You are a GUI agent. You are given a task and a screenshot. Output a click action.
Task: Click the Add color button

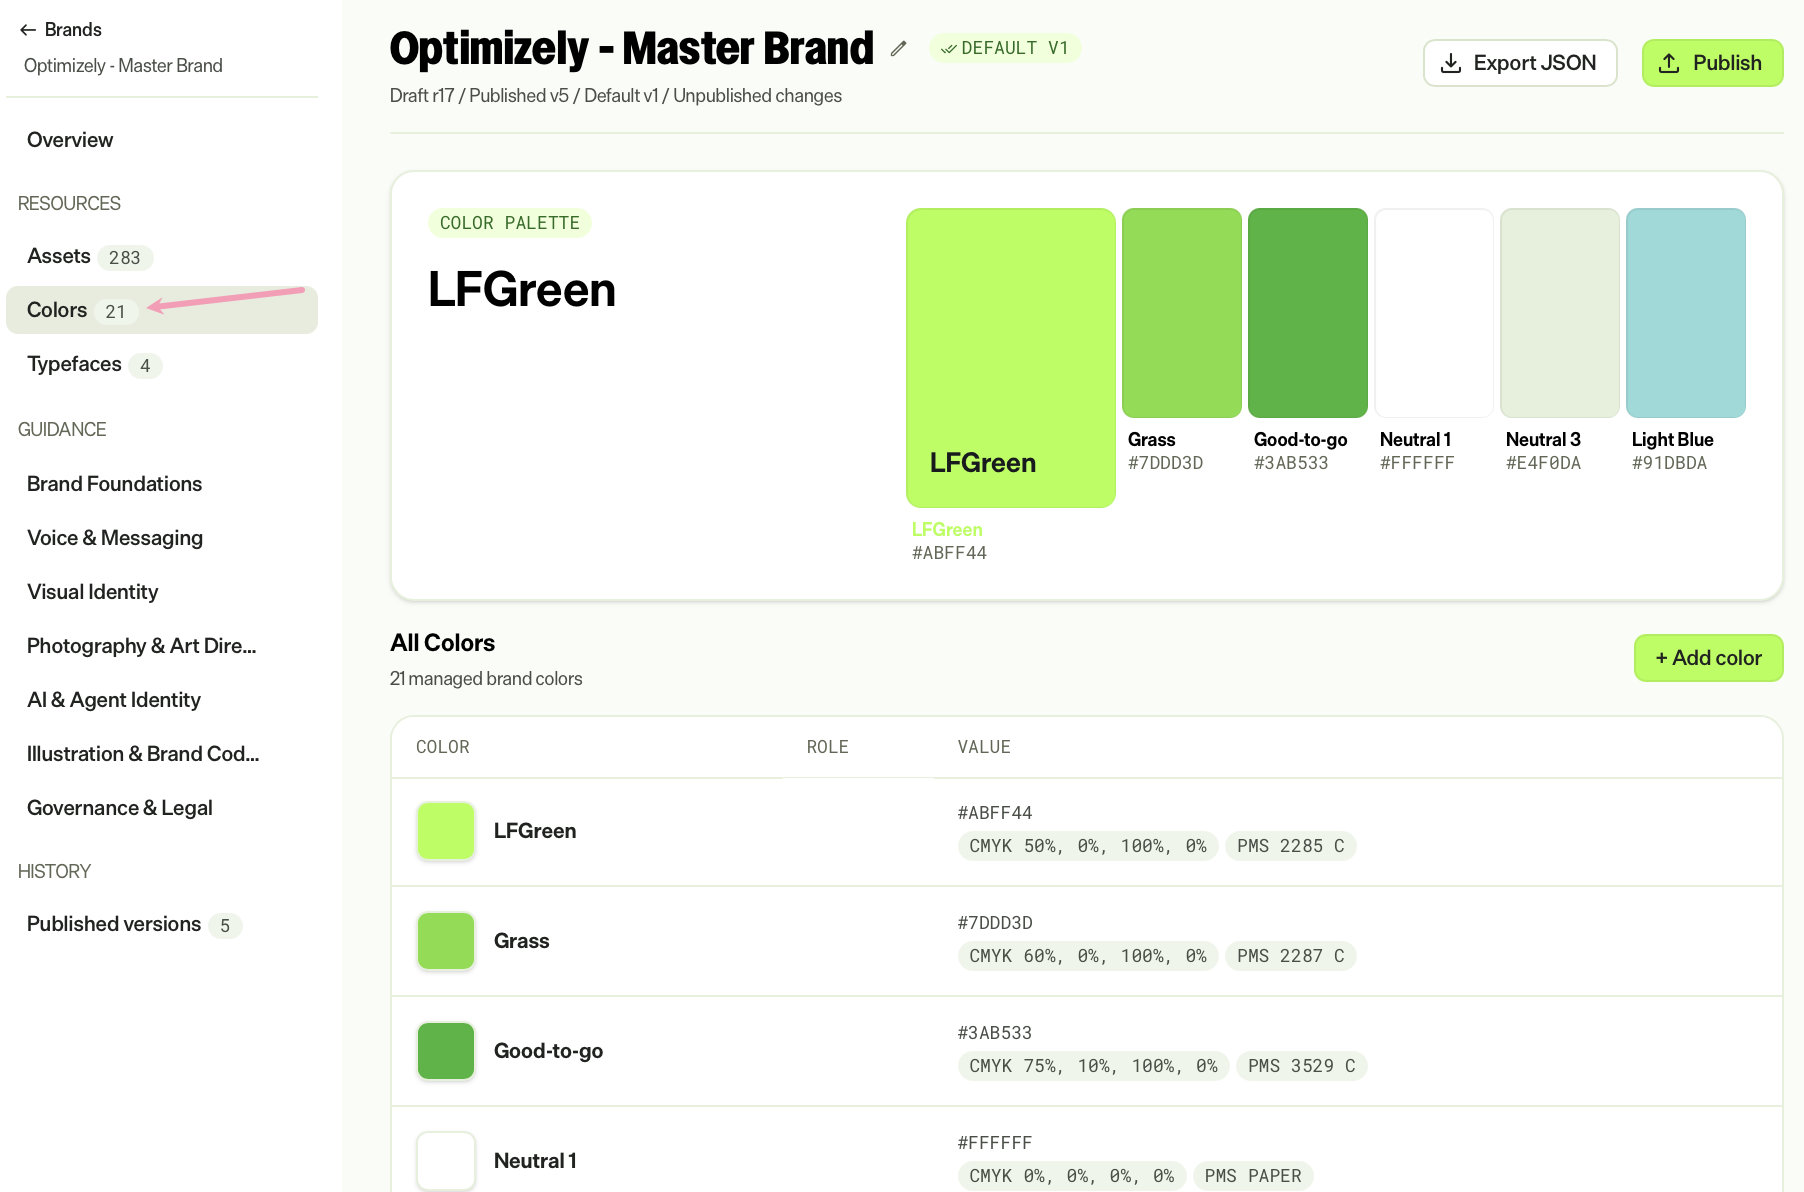pos(1708,658)
